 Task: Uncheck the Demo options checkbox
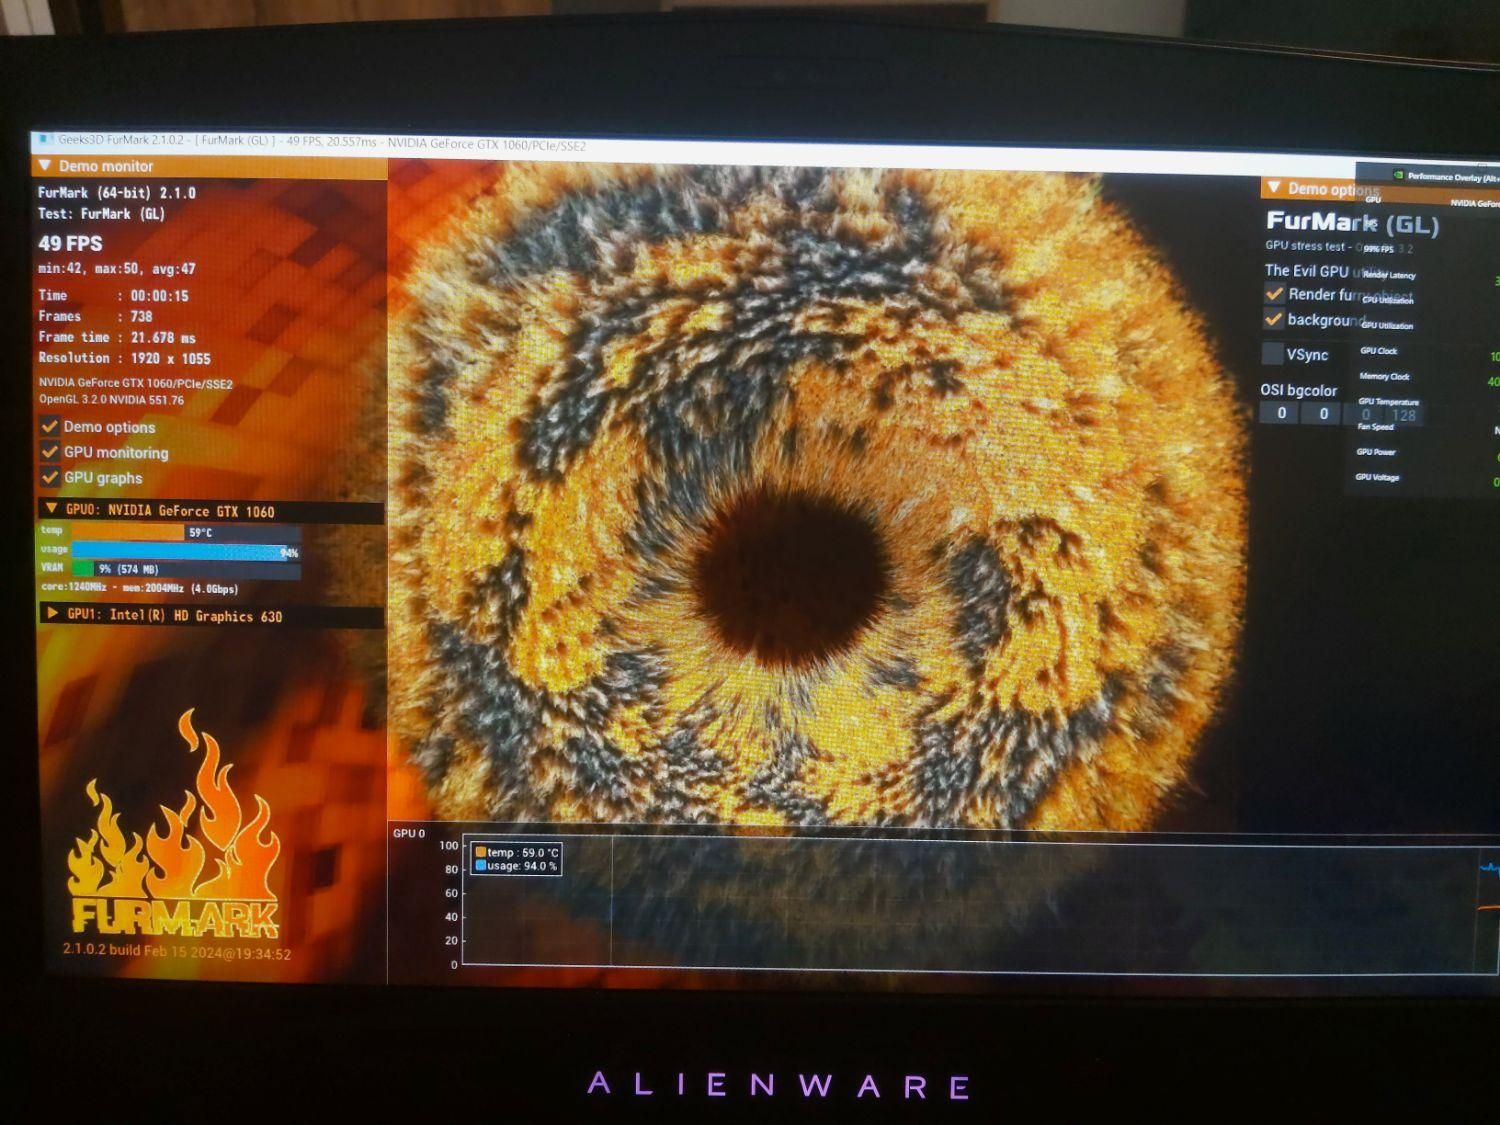pos(49,426)
